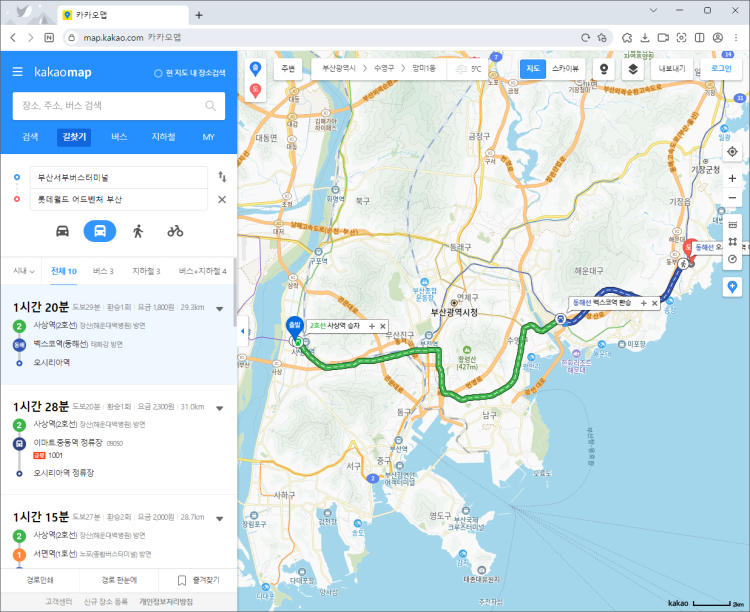Collapse side panel with arrow handle

pyautogui.click(x=242, y=331)
